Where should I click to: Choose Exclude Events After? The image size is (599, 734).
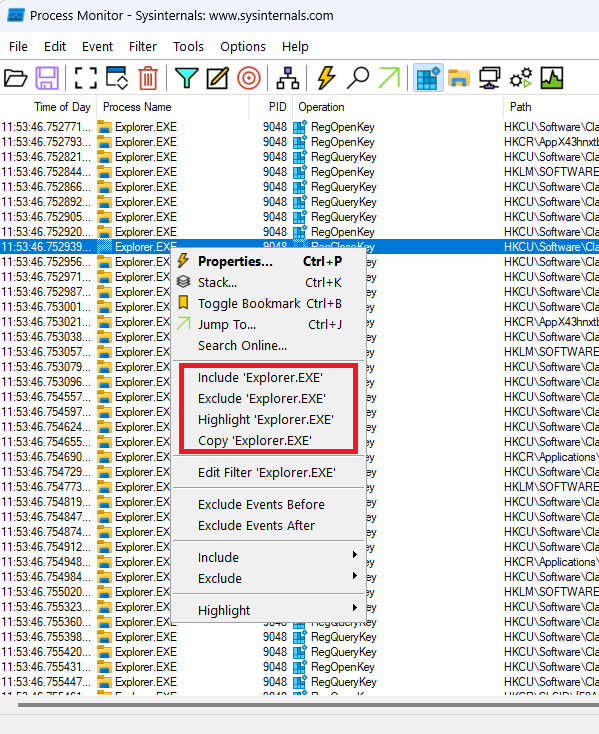click(x=269, y=526)
